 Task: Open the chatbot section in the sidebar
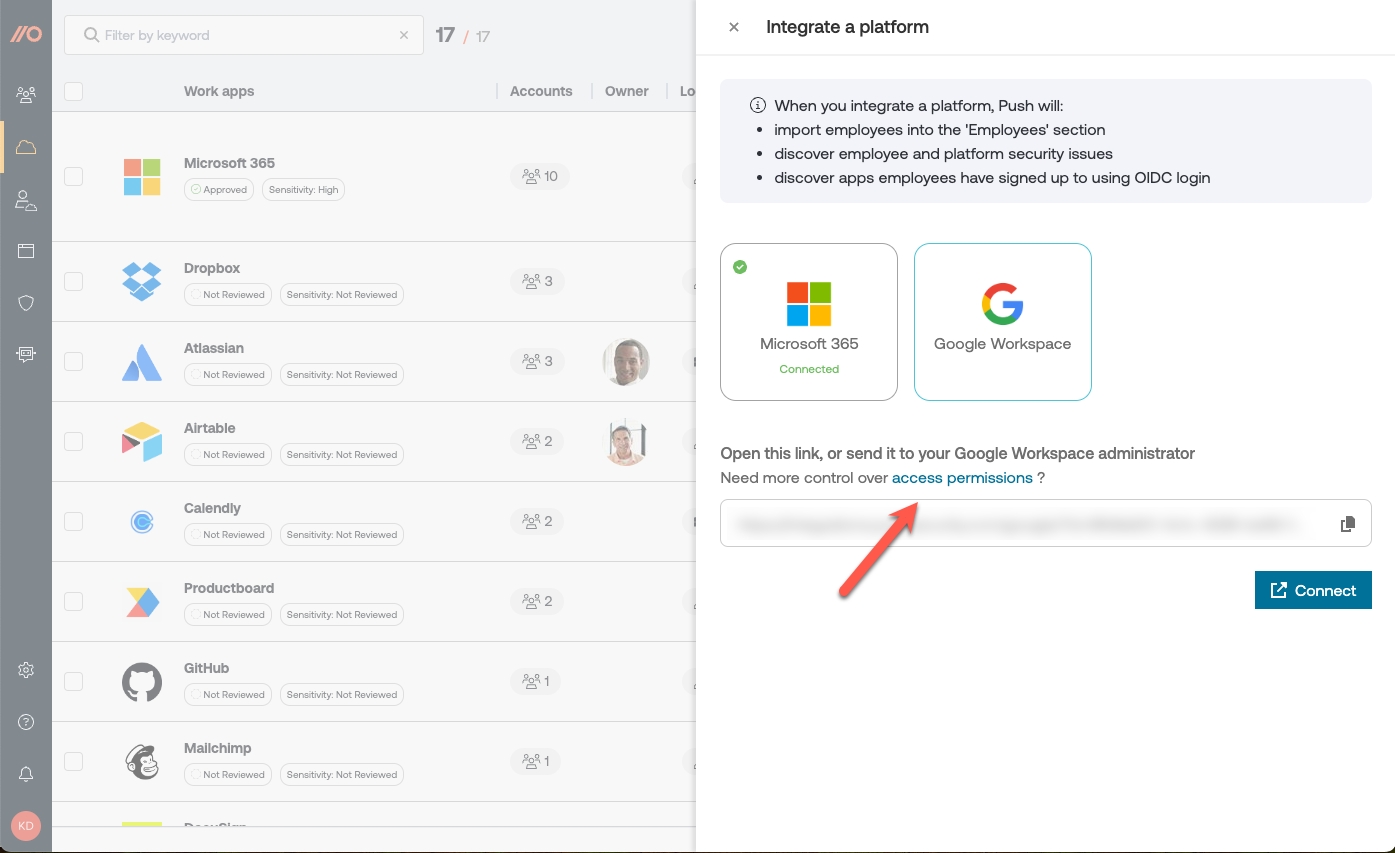(26, 354)
